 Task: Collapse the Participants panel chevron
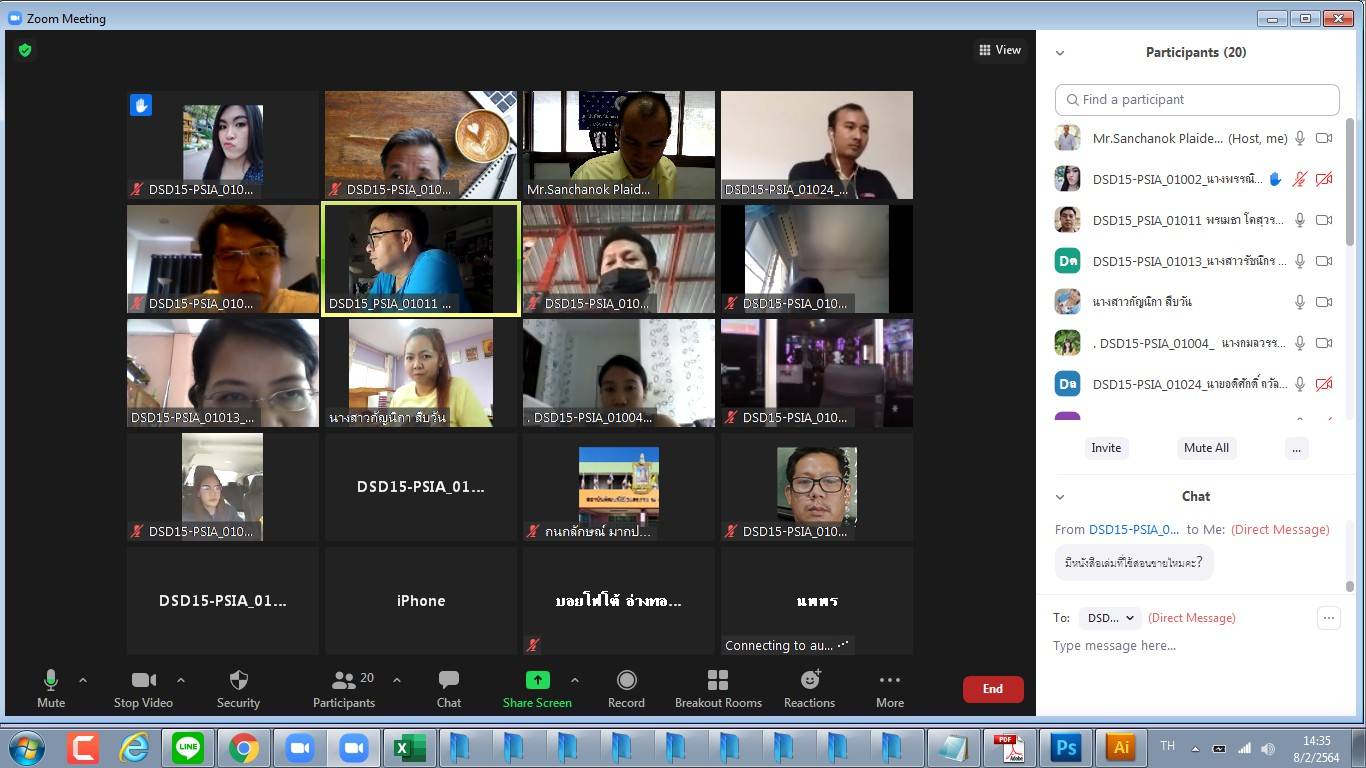coord(1060,53)
